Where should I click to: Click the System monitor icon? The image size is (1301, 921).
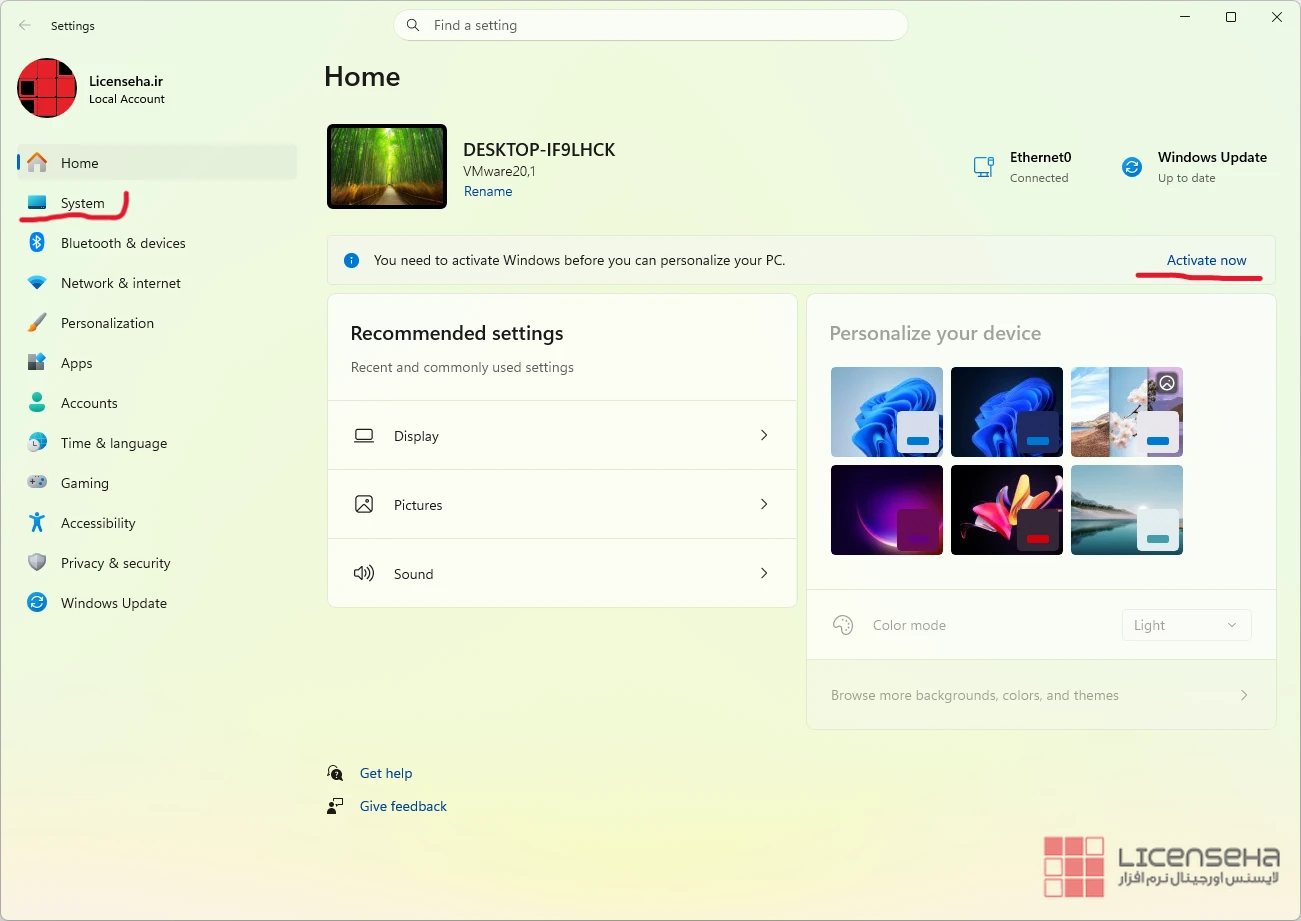37,203
